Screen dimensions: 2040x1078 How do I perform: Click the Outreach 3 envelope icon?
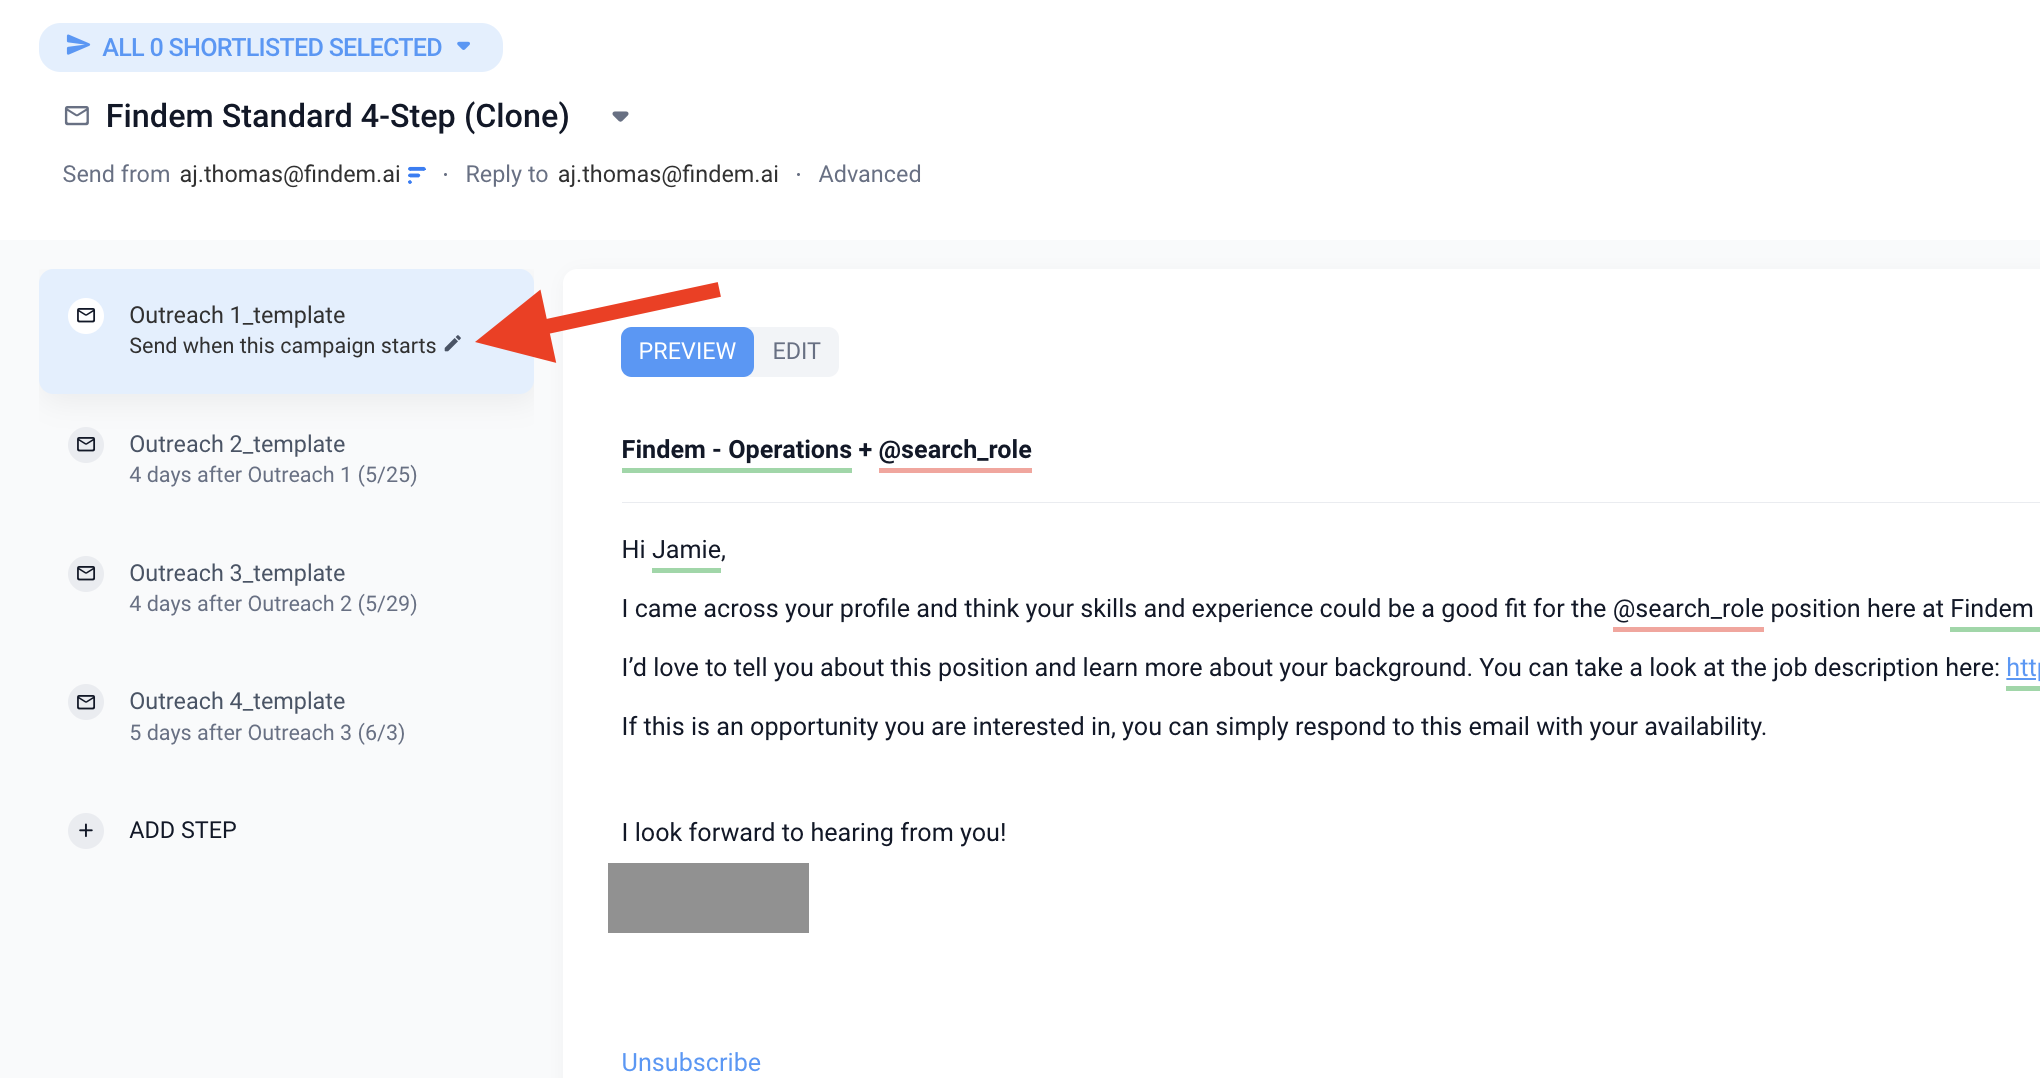[x=86, y=573]
